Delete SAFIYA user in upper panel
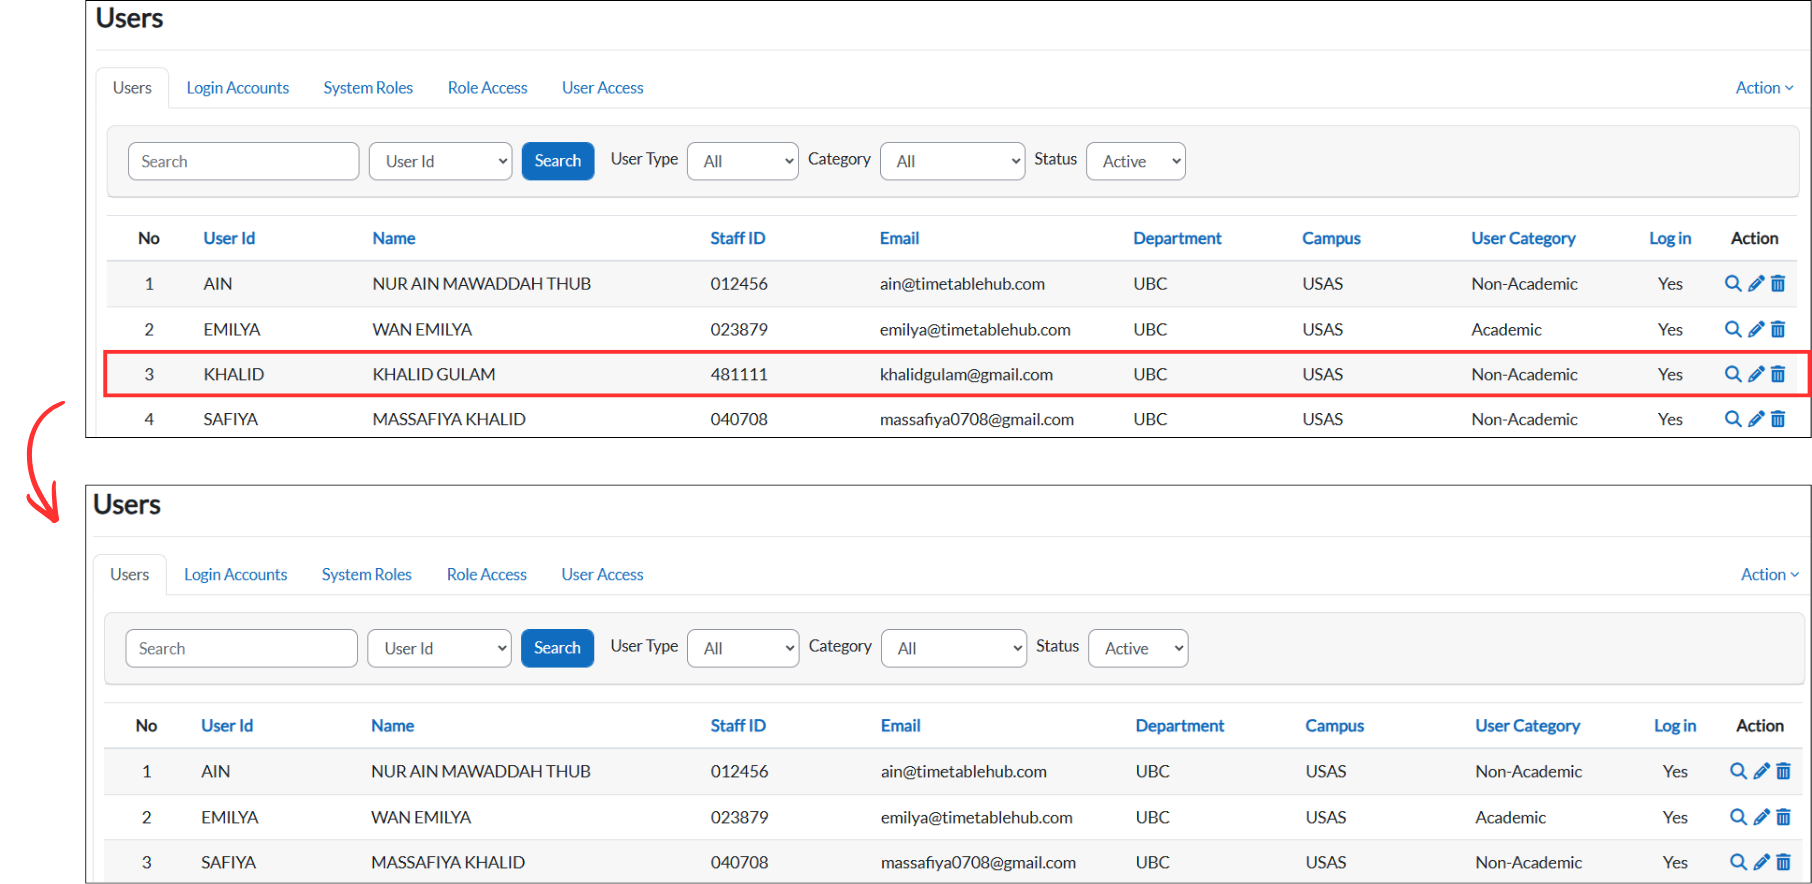Image resolution: width=1812 pixels, height=884 pixels. [1778, 419]
